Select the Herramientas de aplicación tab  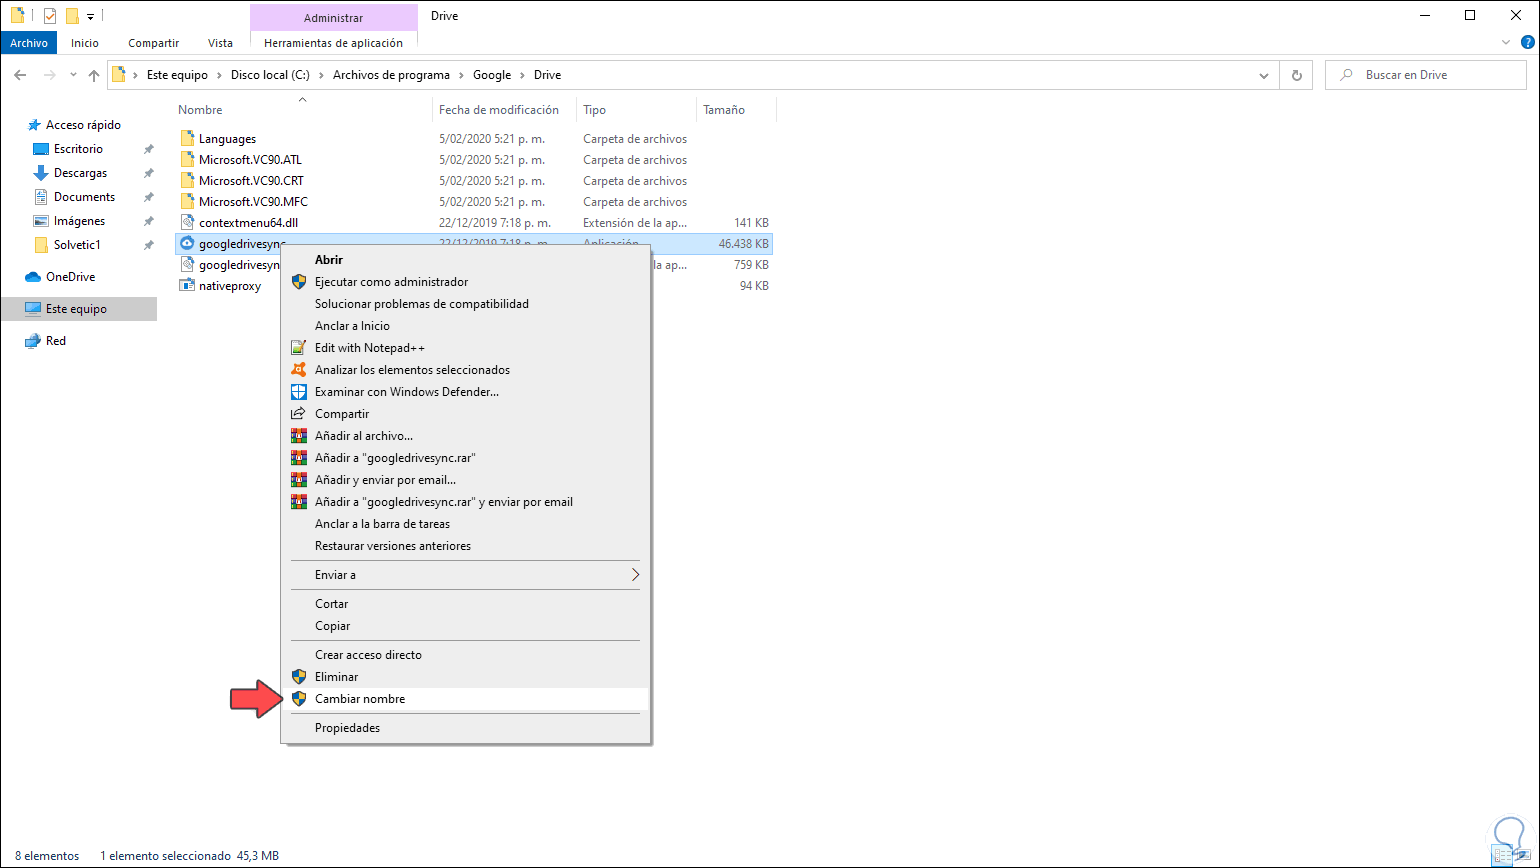[333, 43]
